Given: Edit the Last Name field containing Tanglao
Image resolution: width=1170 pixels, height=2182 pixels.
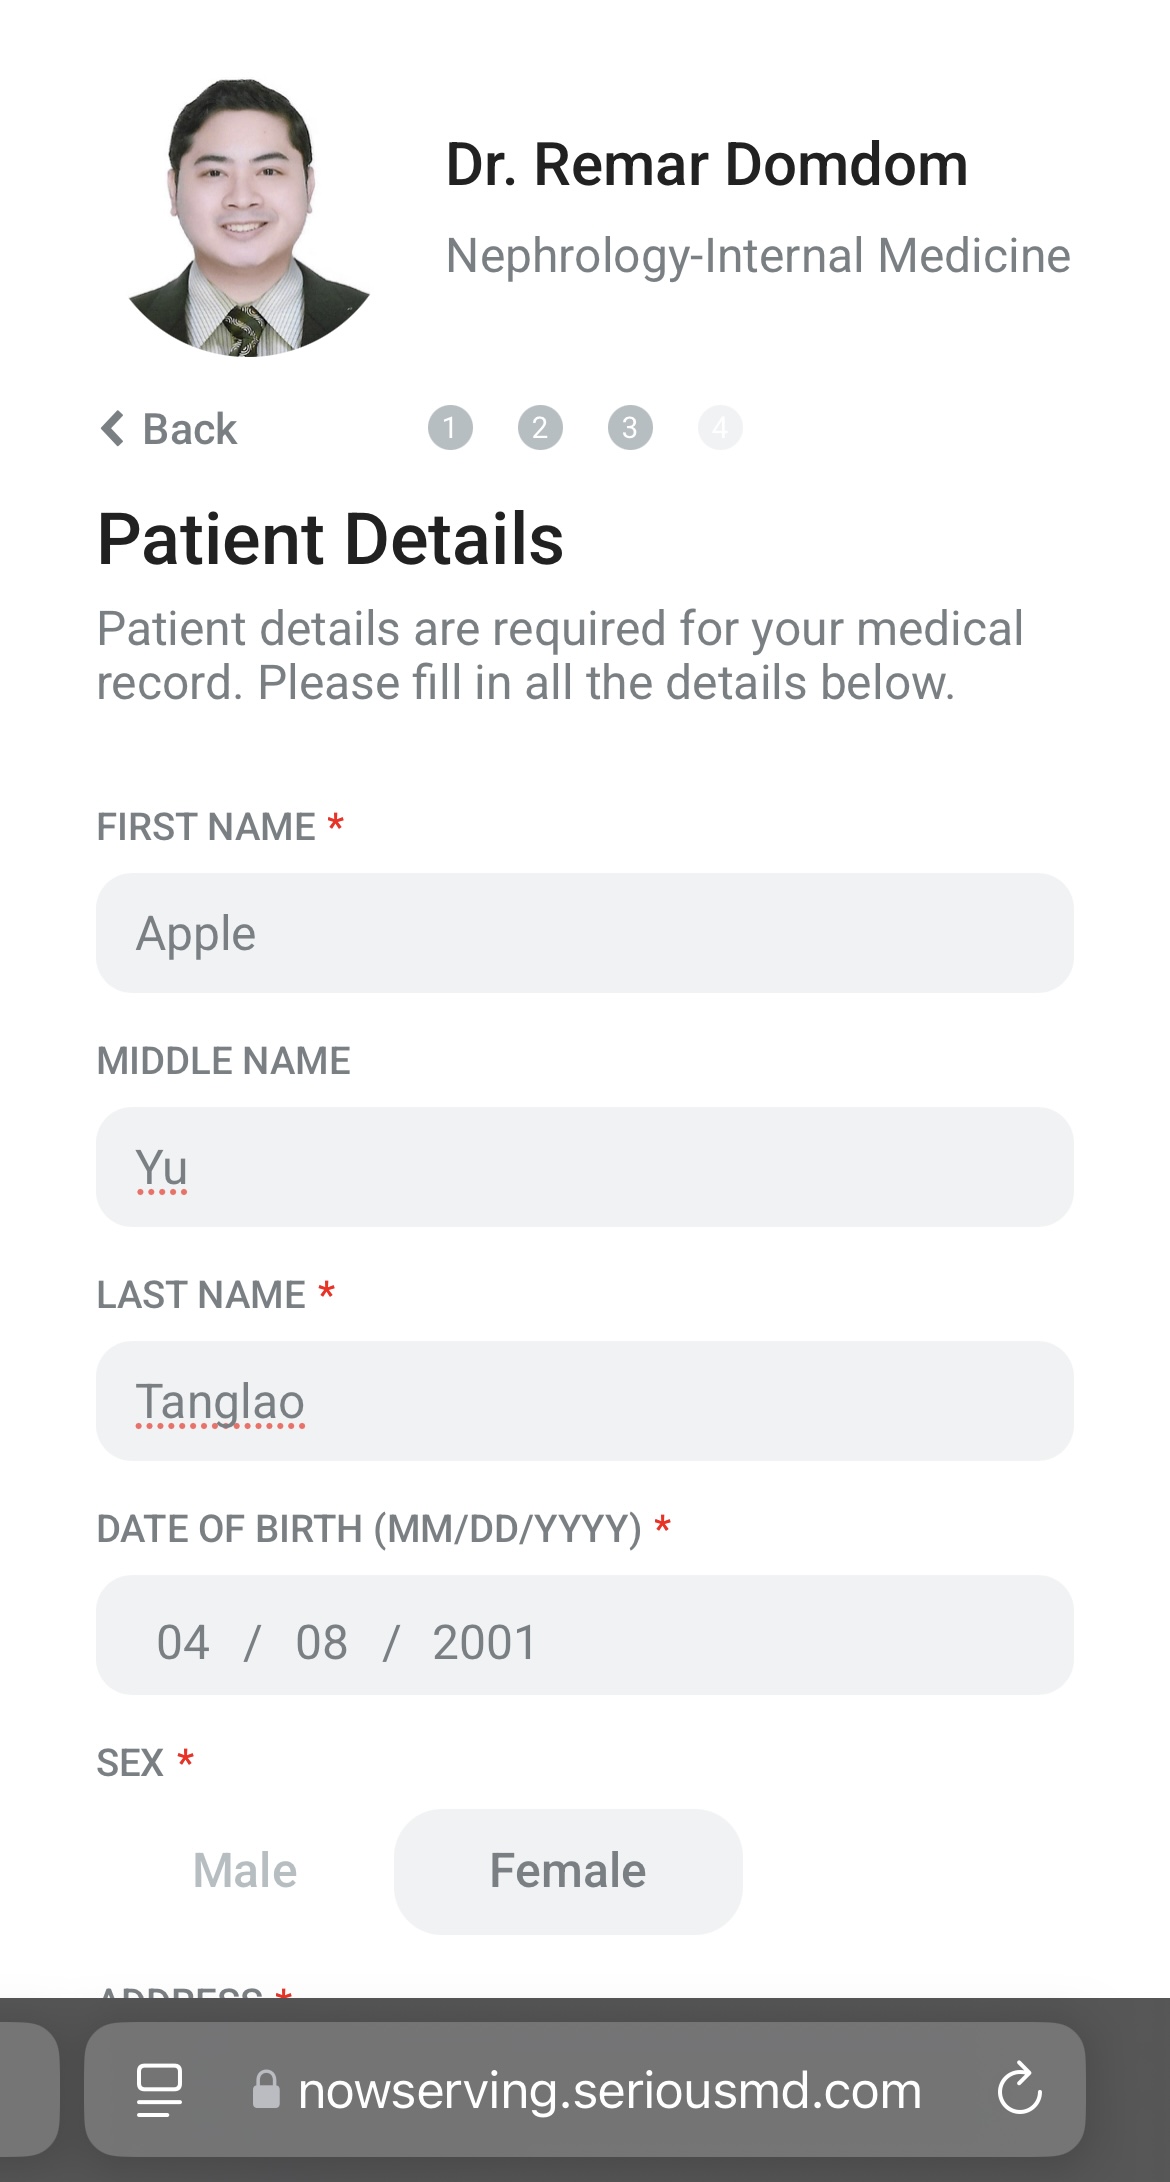Looking at the screenshot, I should pyautogui.click(x=584, y=1401).
